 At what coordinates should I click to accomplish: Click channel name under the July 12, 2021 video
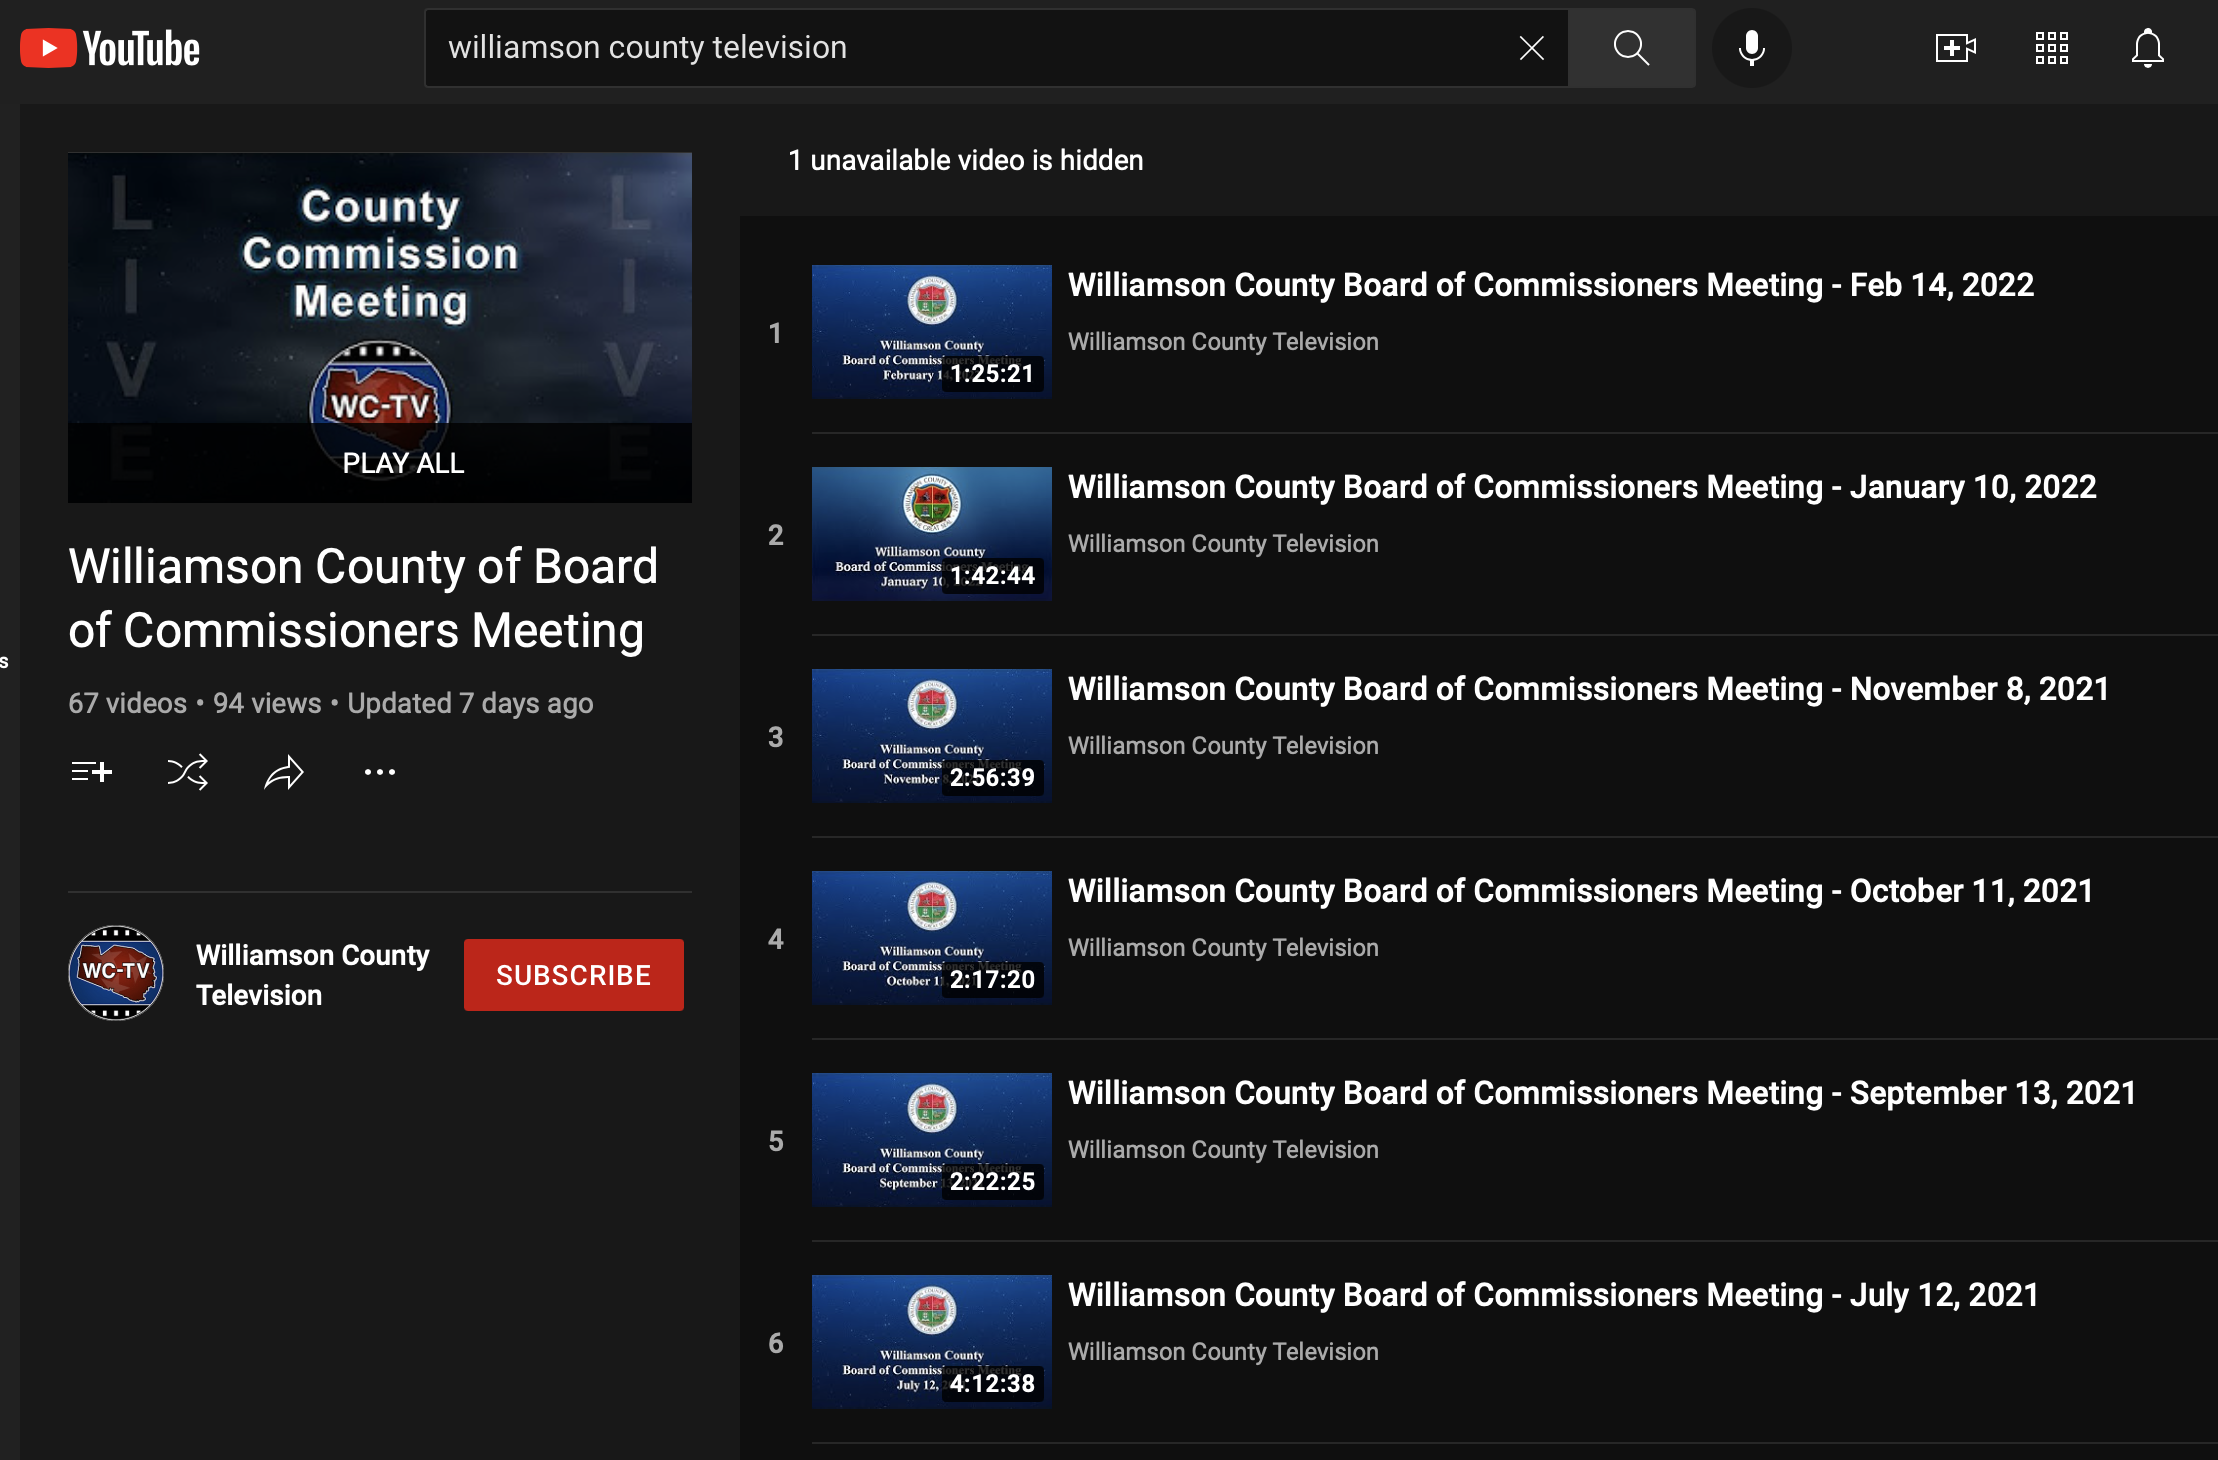1223,1352
